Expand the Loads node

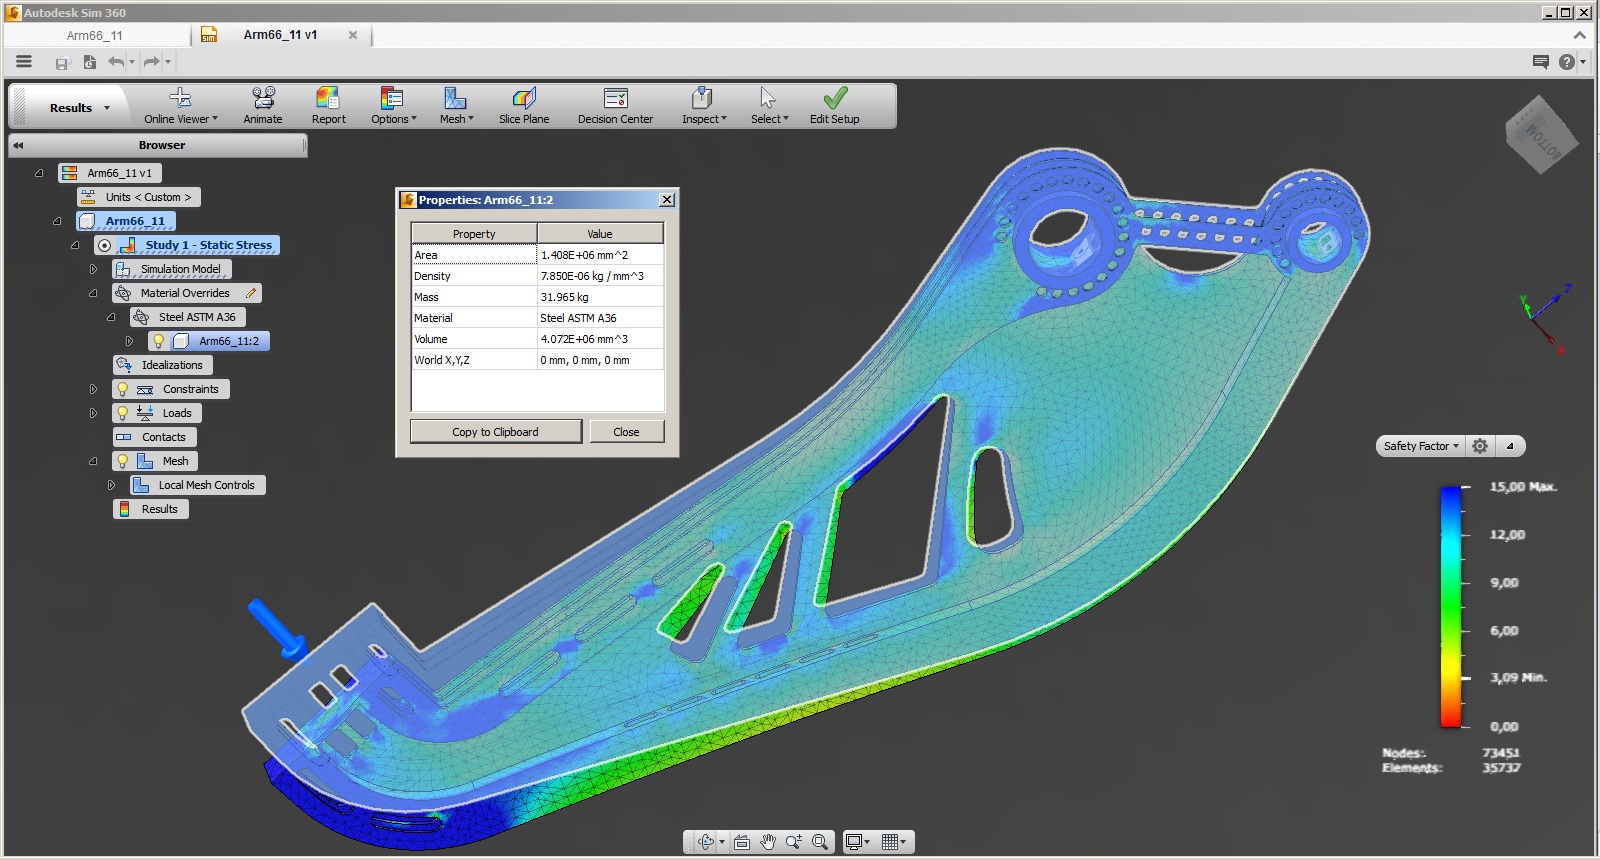pos(93,413)
